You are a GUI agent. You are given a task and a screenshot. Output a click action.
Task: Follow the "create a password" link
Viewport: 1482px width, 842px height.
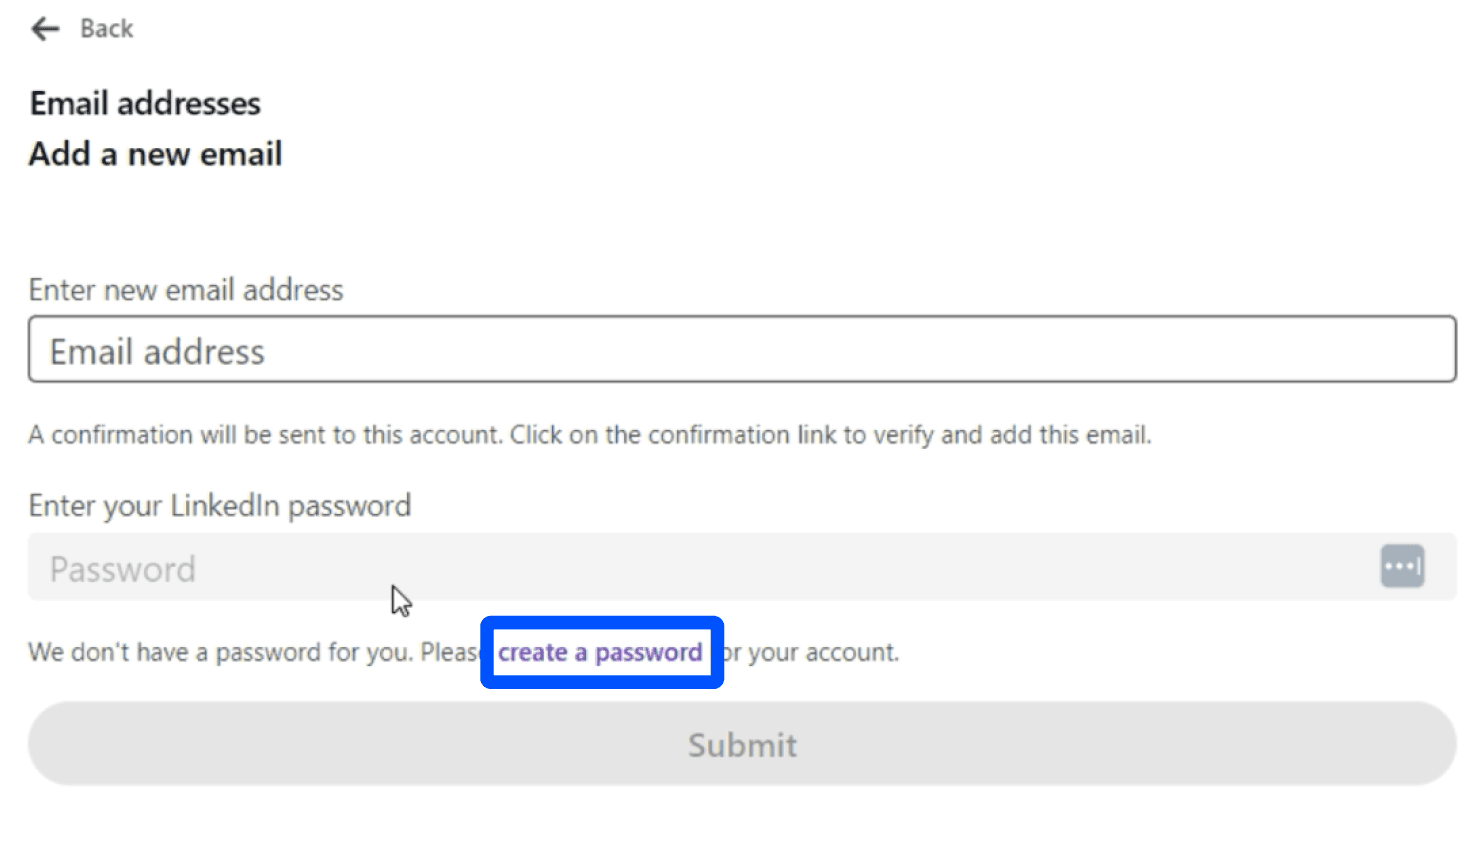pos(600,652)
